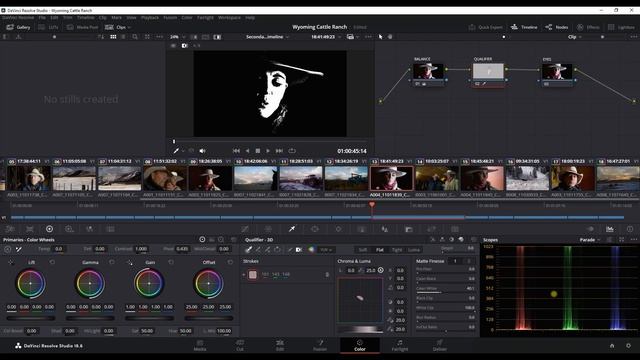Viewport: 640px width, 360px height.
Task: Open the Parade scope type dropdown
Action: 590,240
